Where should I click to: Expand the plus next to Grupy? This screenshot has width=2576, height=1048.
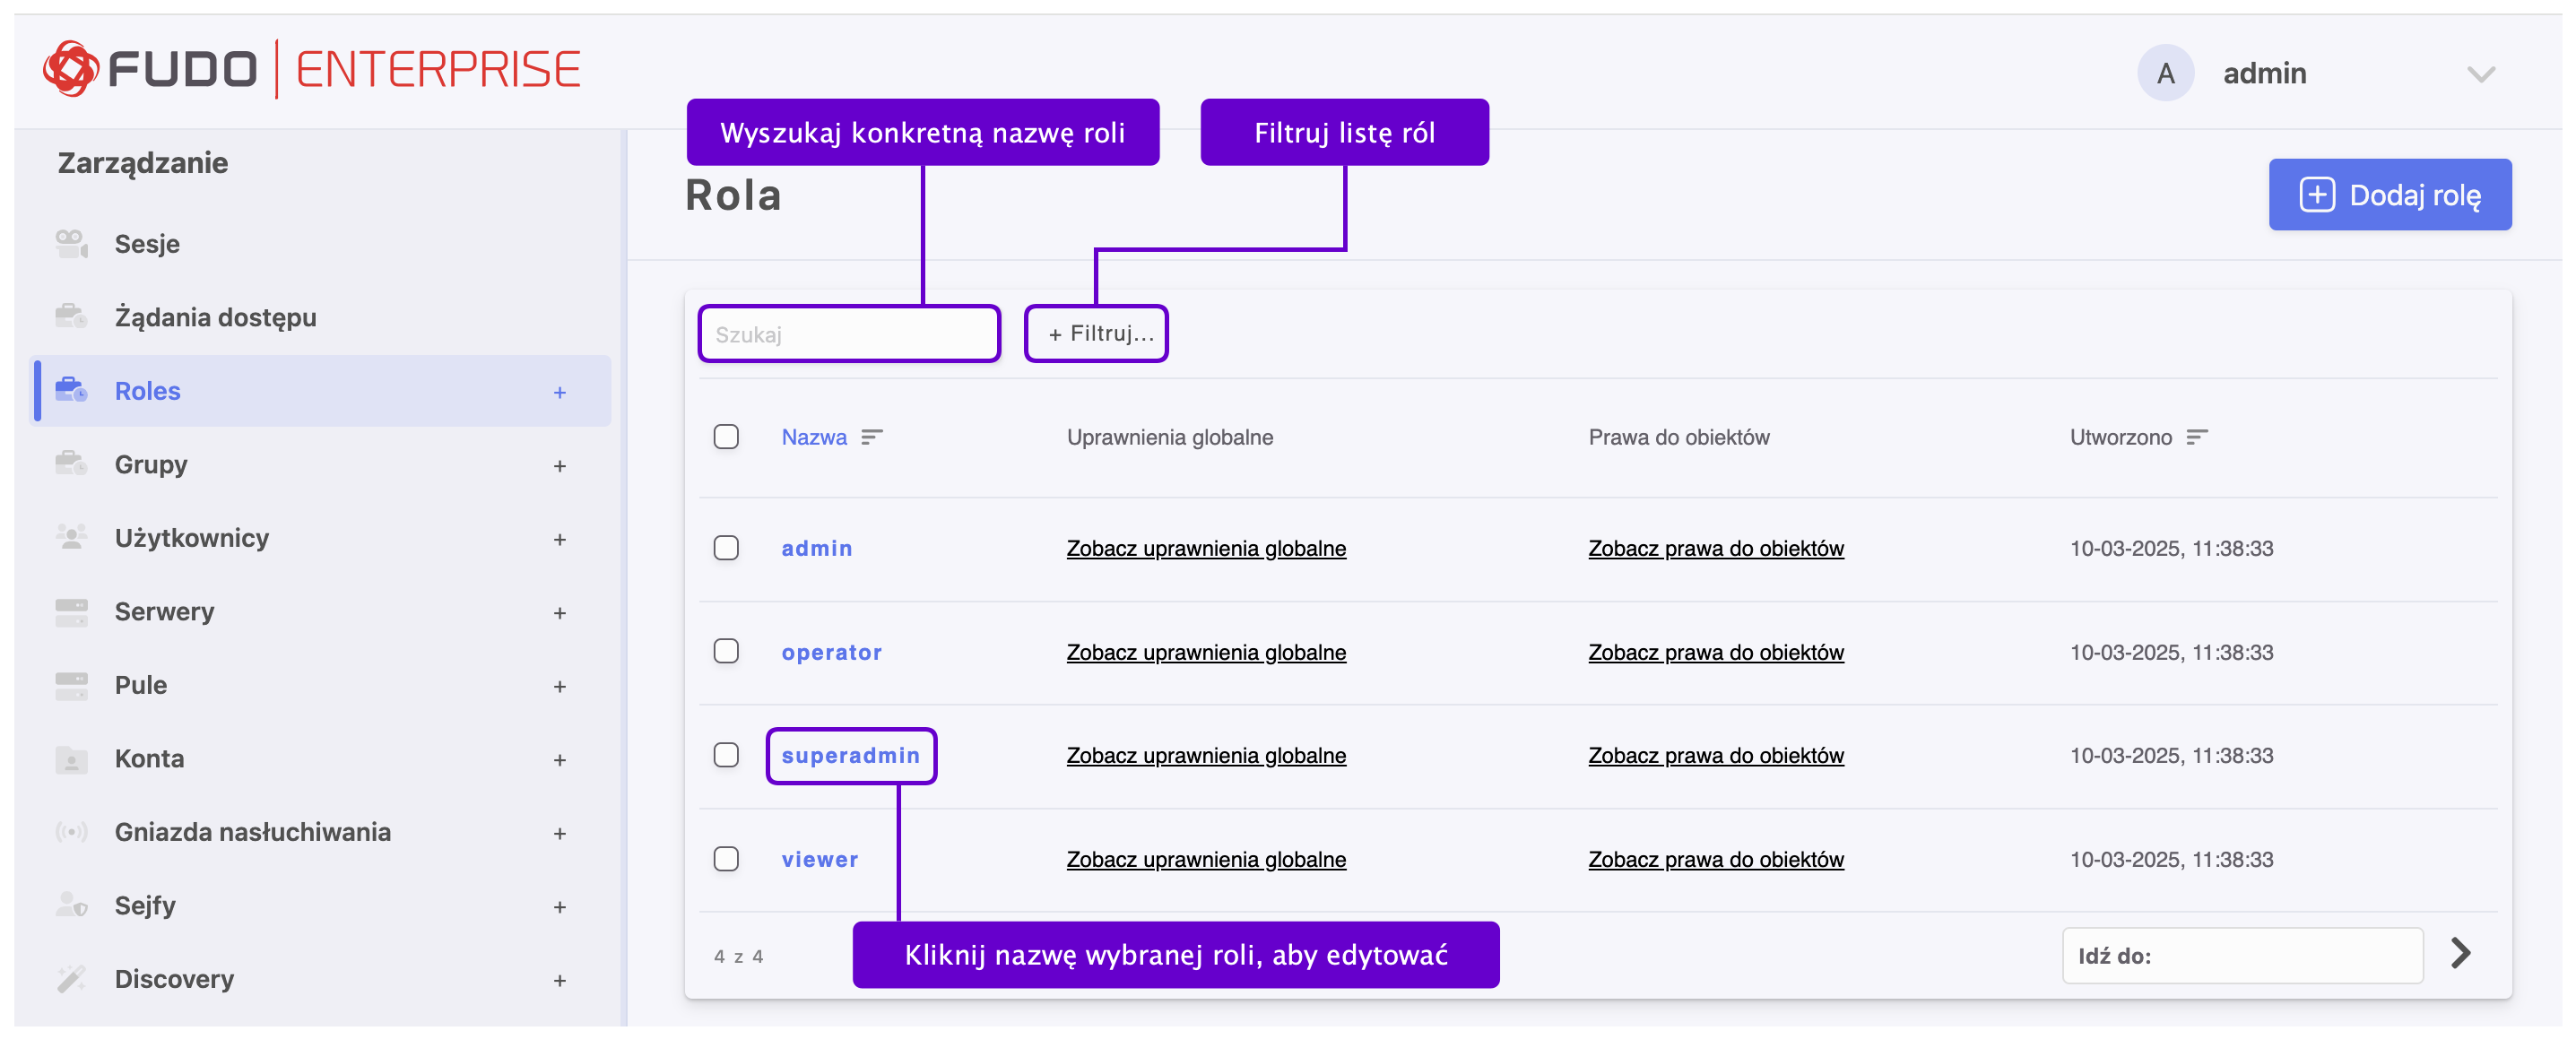pyautogui.click(x=560, y=465)
